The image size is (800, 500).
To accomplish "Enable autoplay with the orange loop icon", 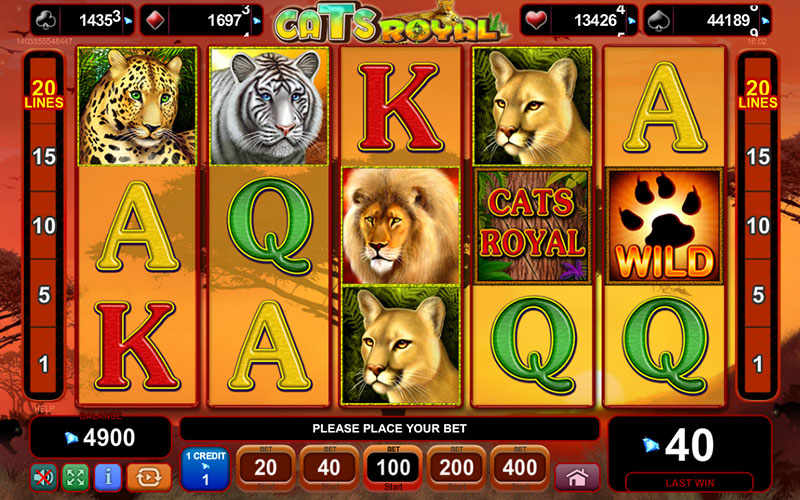I will pyautogui.click(x=148, y=478).
